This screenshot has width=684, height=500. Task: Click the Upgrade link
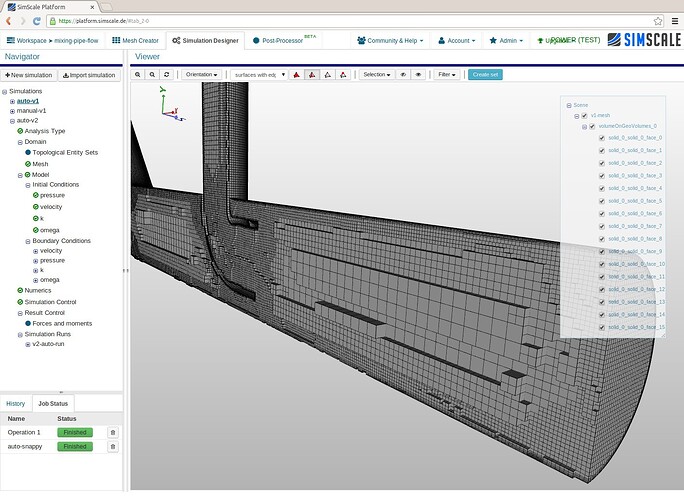pos(555,41)
